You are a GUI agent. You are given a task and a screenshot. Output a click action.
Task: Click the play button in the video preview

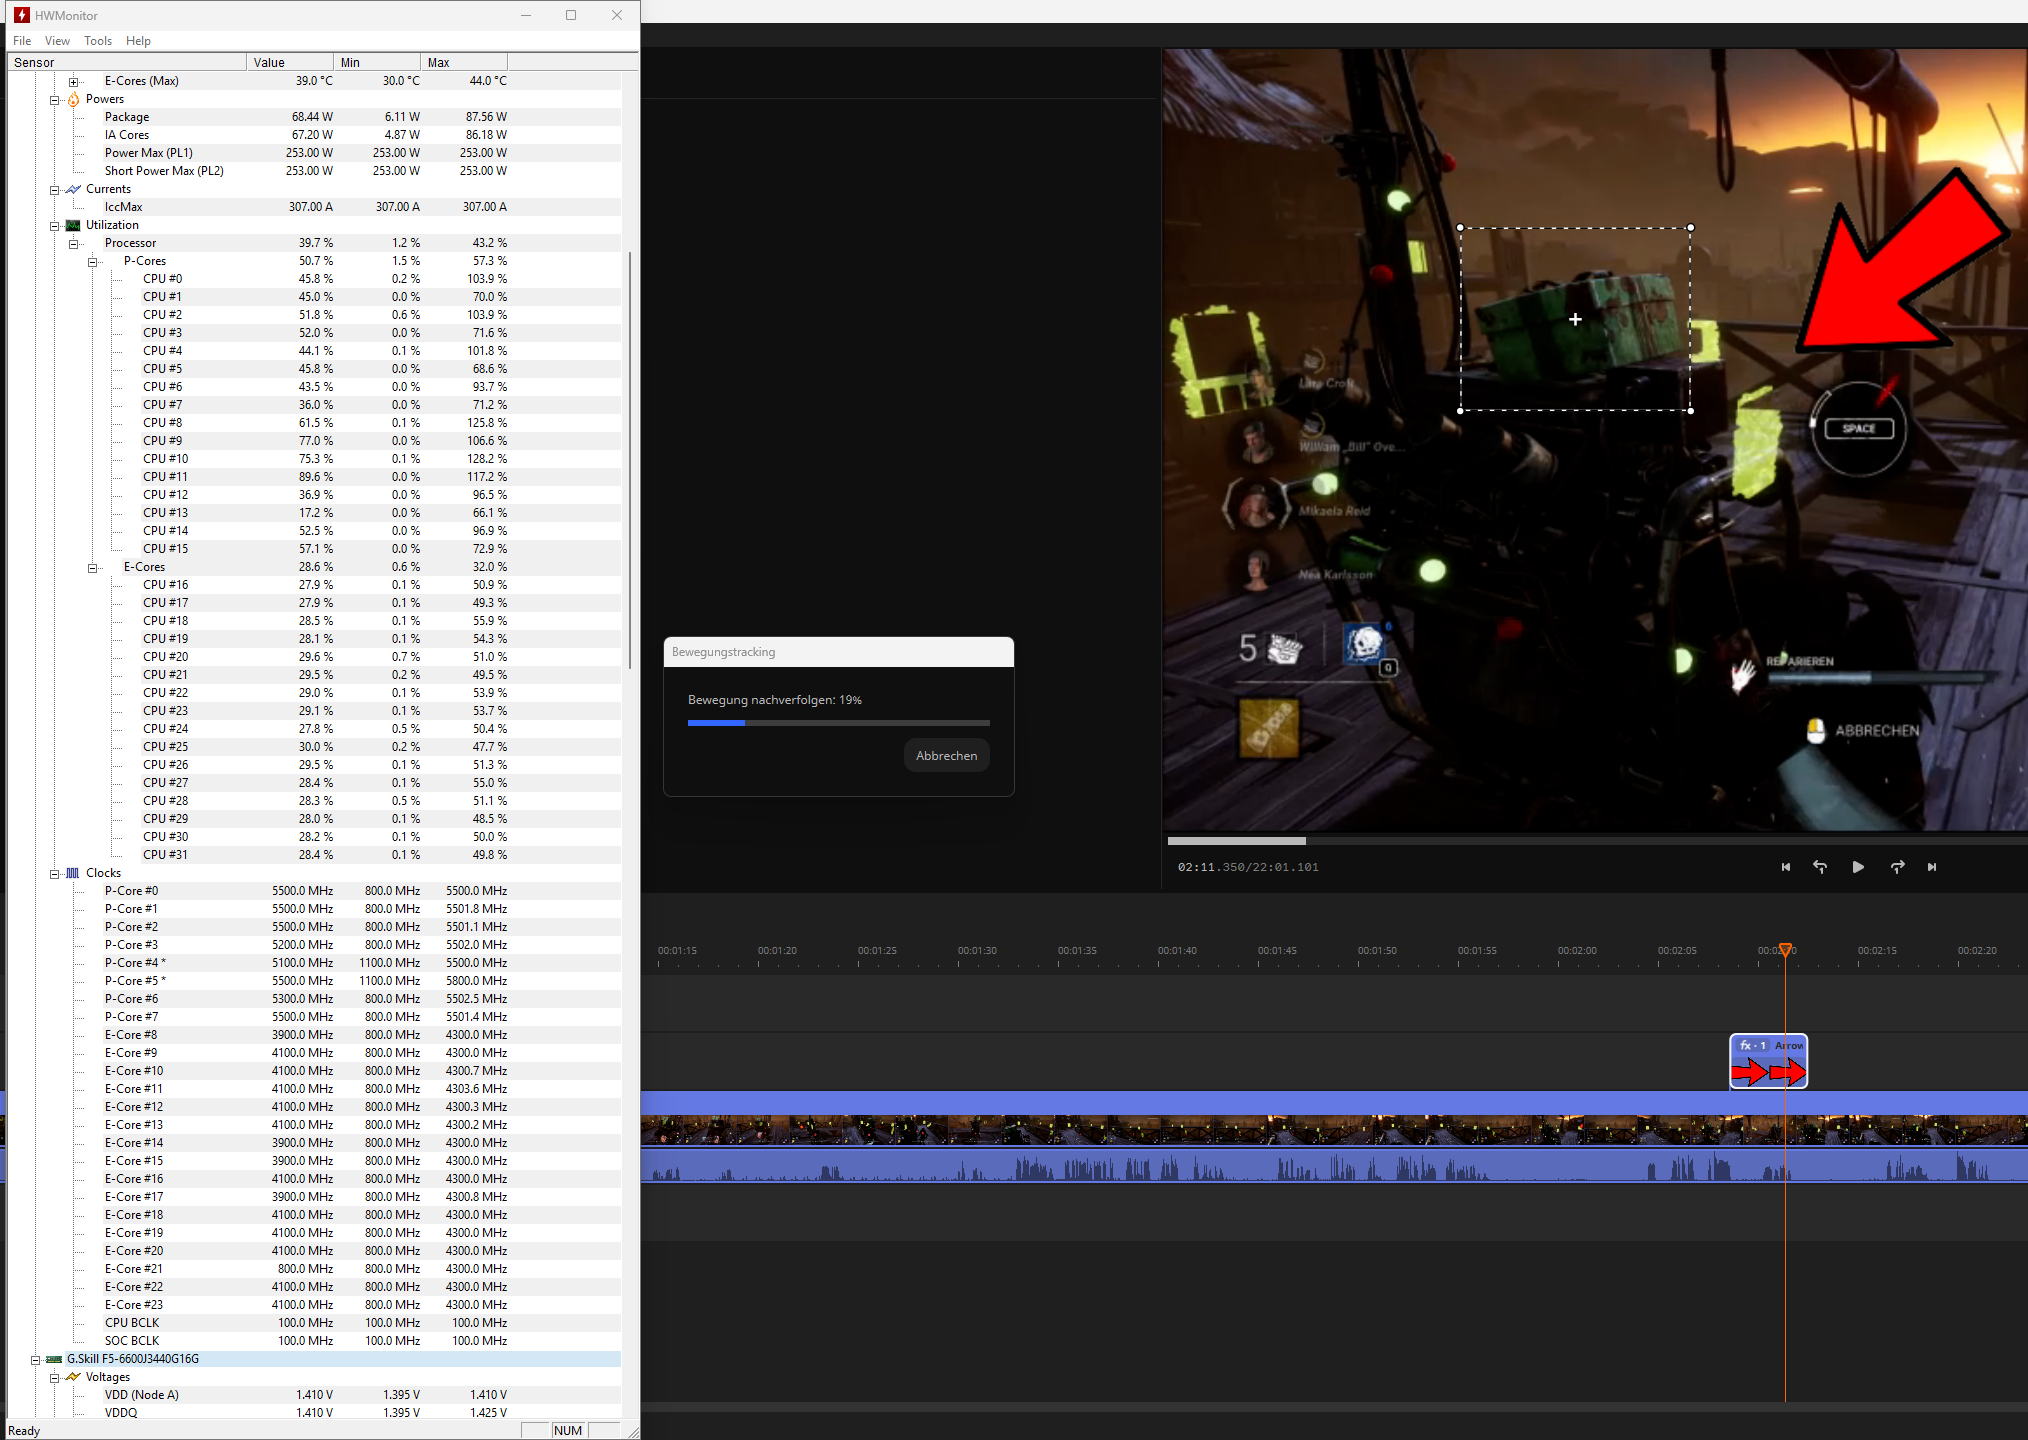1857,867
